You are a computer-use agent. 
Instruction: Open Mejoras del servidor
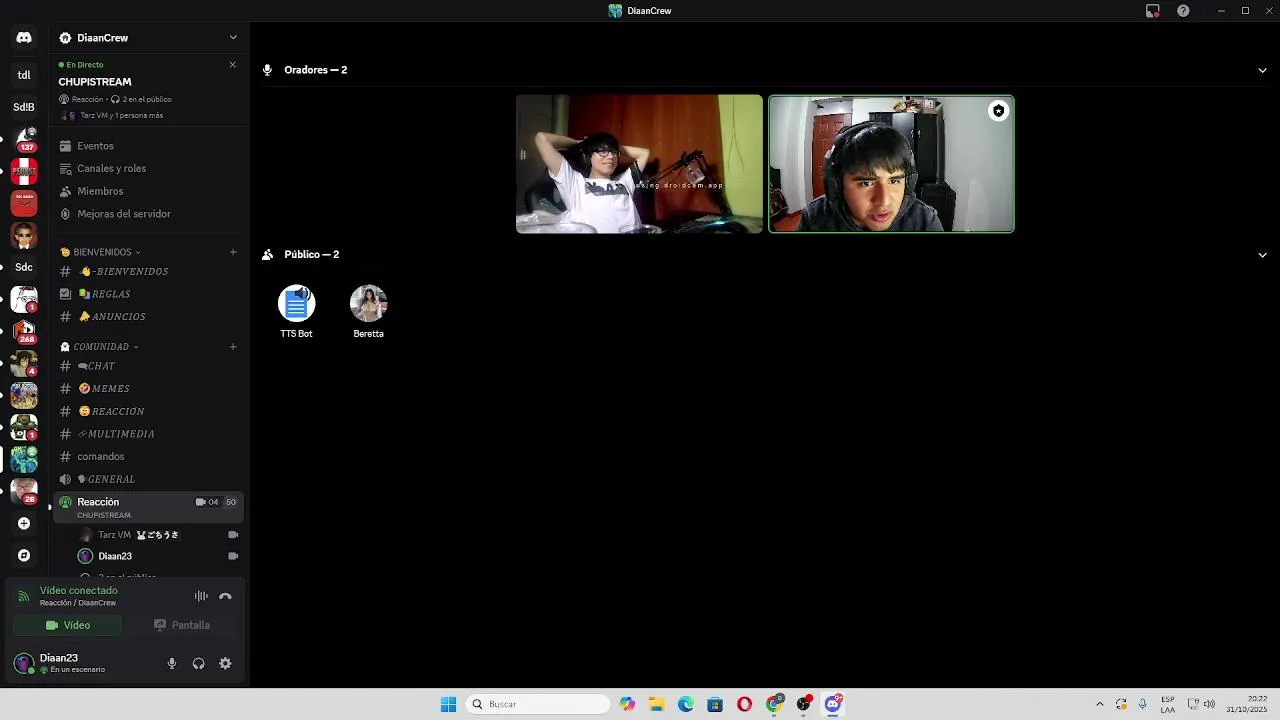point(148,214)
